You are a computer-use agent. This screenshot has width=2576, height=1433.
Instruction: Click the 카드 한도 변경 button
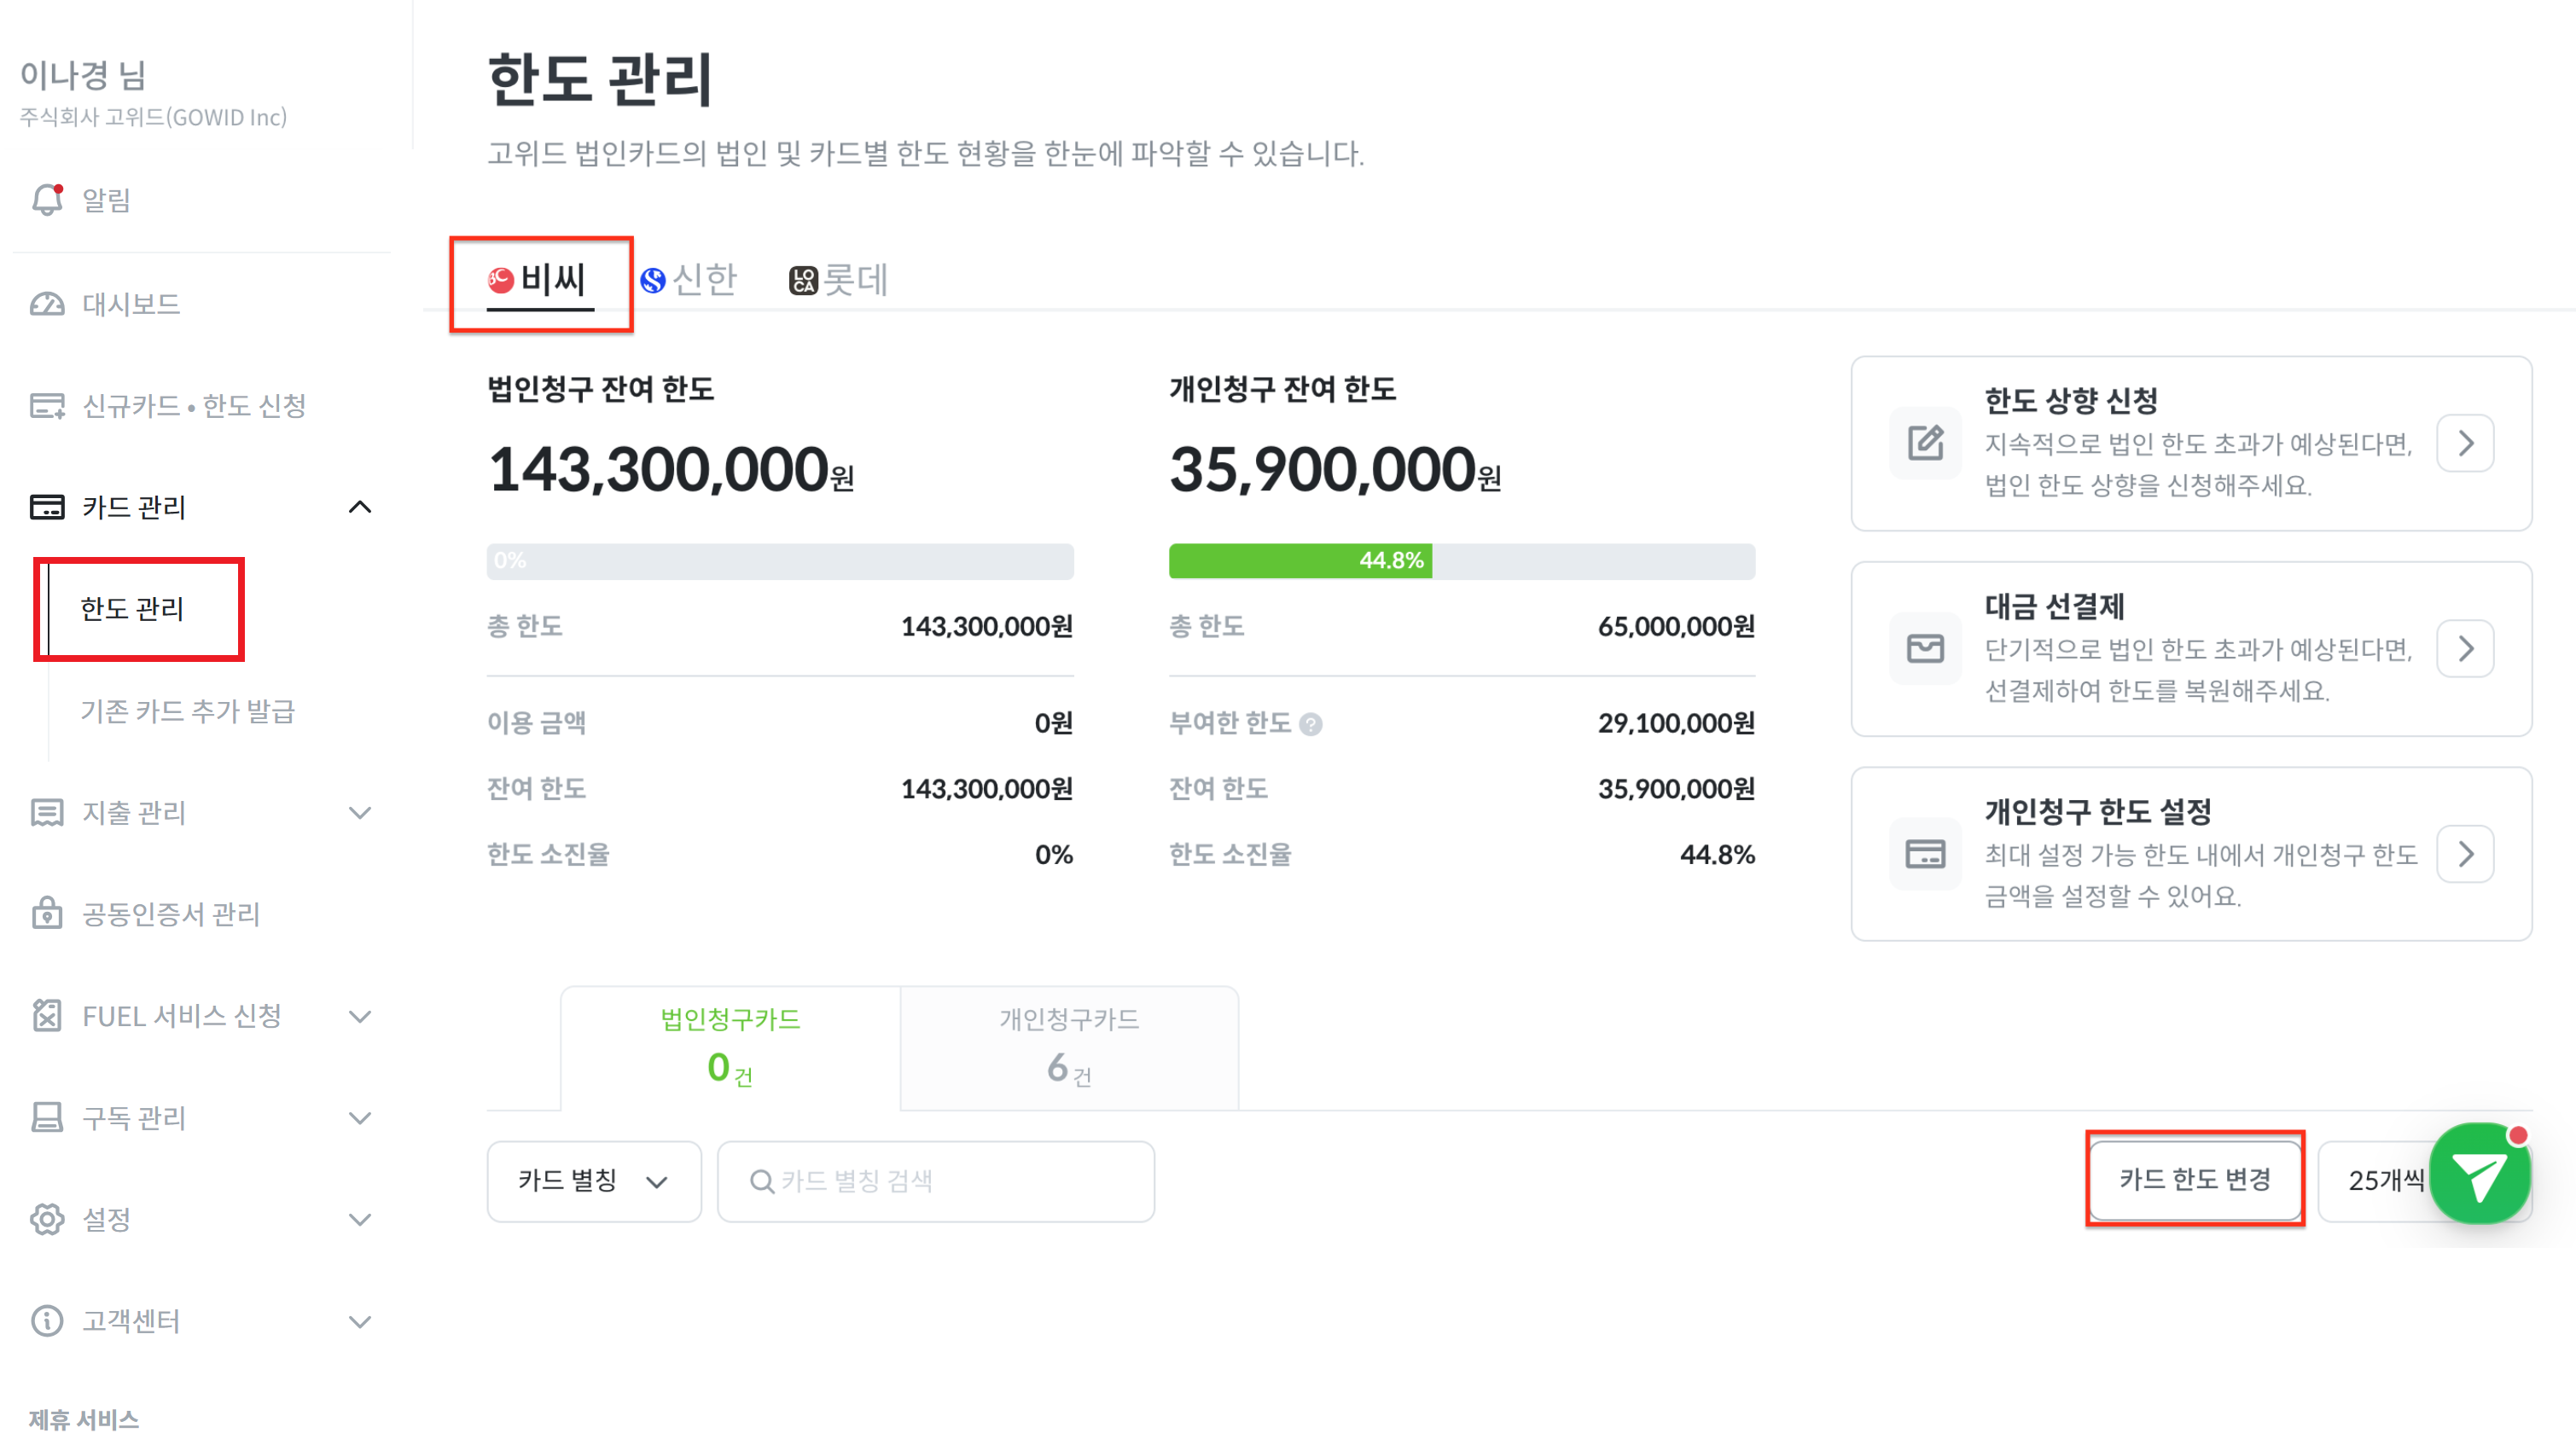coord(2194,1179)
